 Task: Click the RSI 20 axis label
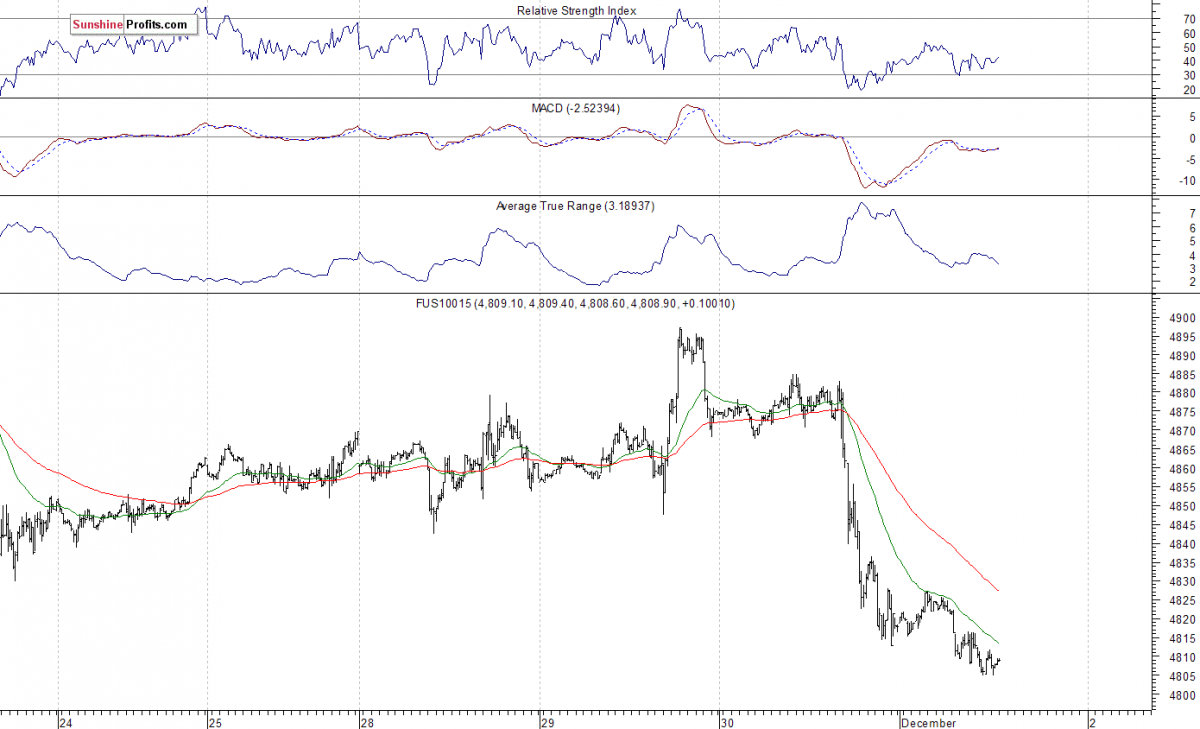[x=1189, y=90]
